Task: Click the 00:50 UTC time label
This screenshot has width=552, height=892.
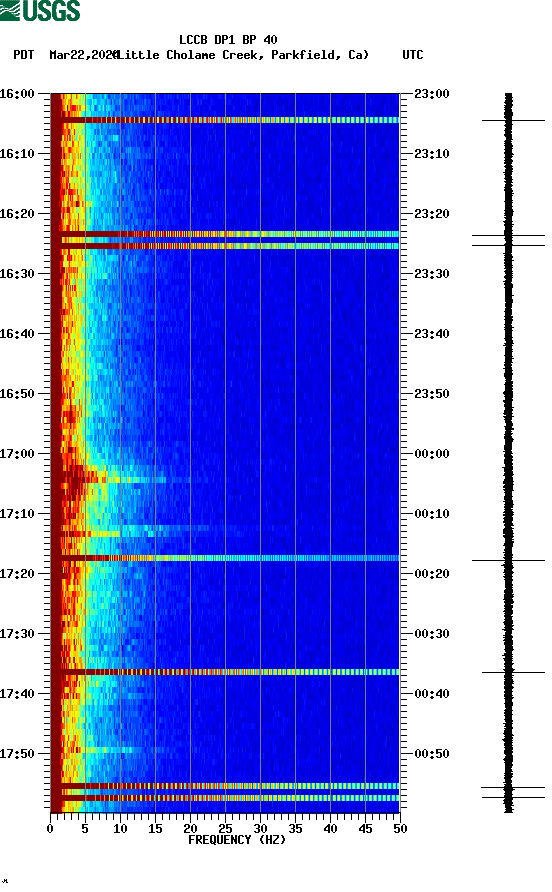Action: click(432, 754)
